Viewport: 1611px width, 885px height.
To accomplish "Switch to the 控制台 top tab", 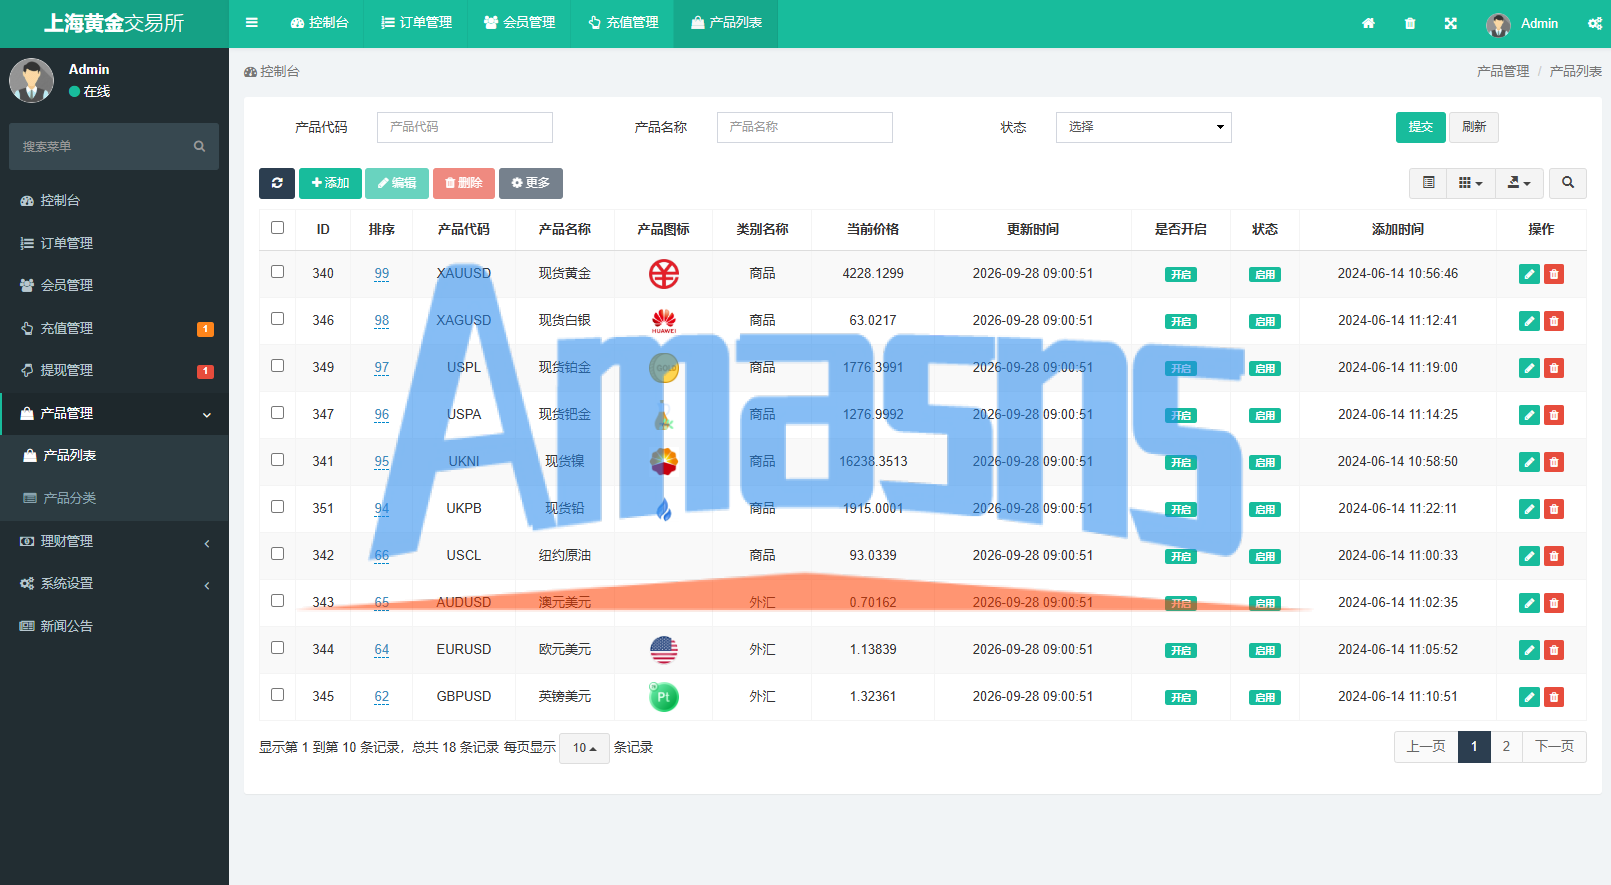I will tap(320, 23).
